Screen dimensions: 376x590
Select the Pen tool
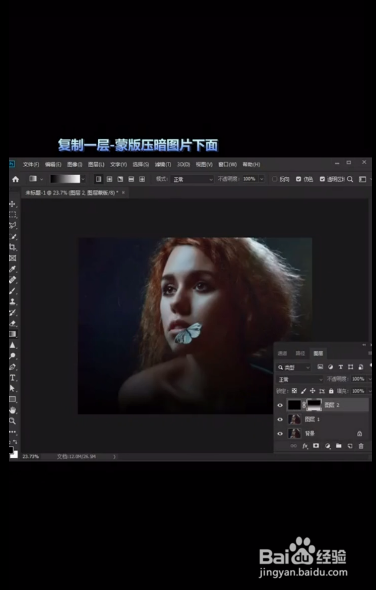[x=13, y=366]
